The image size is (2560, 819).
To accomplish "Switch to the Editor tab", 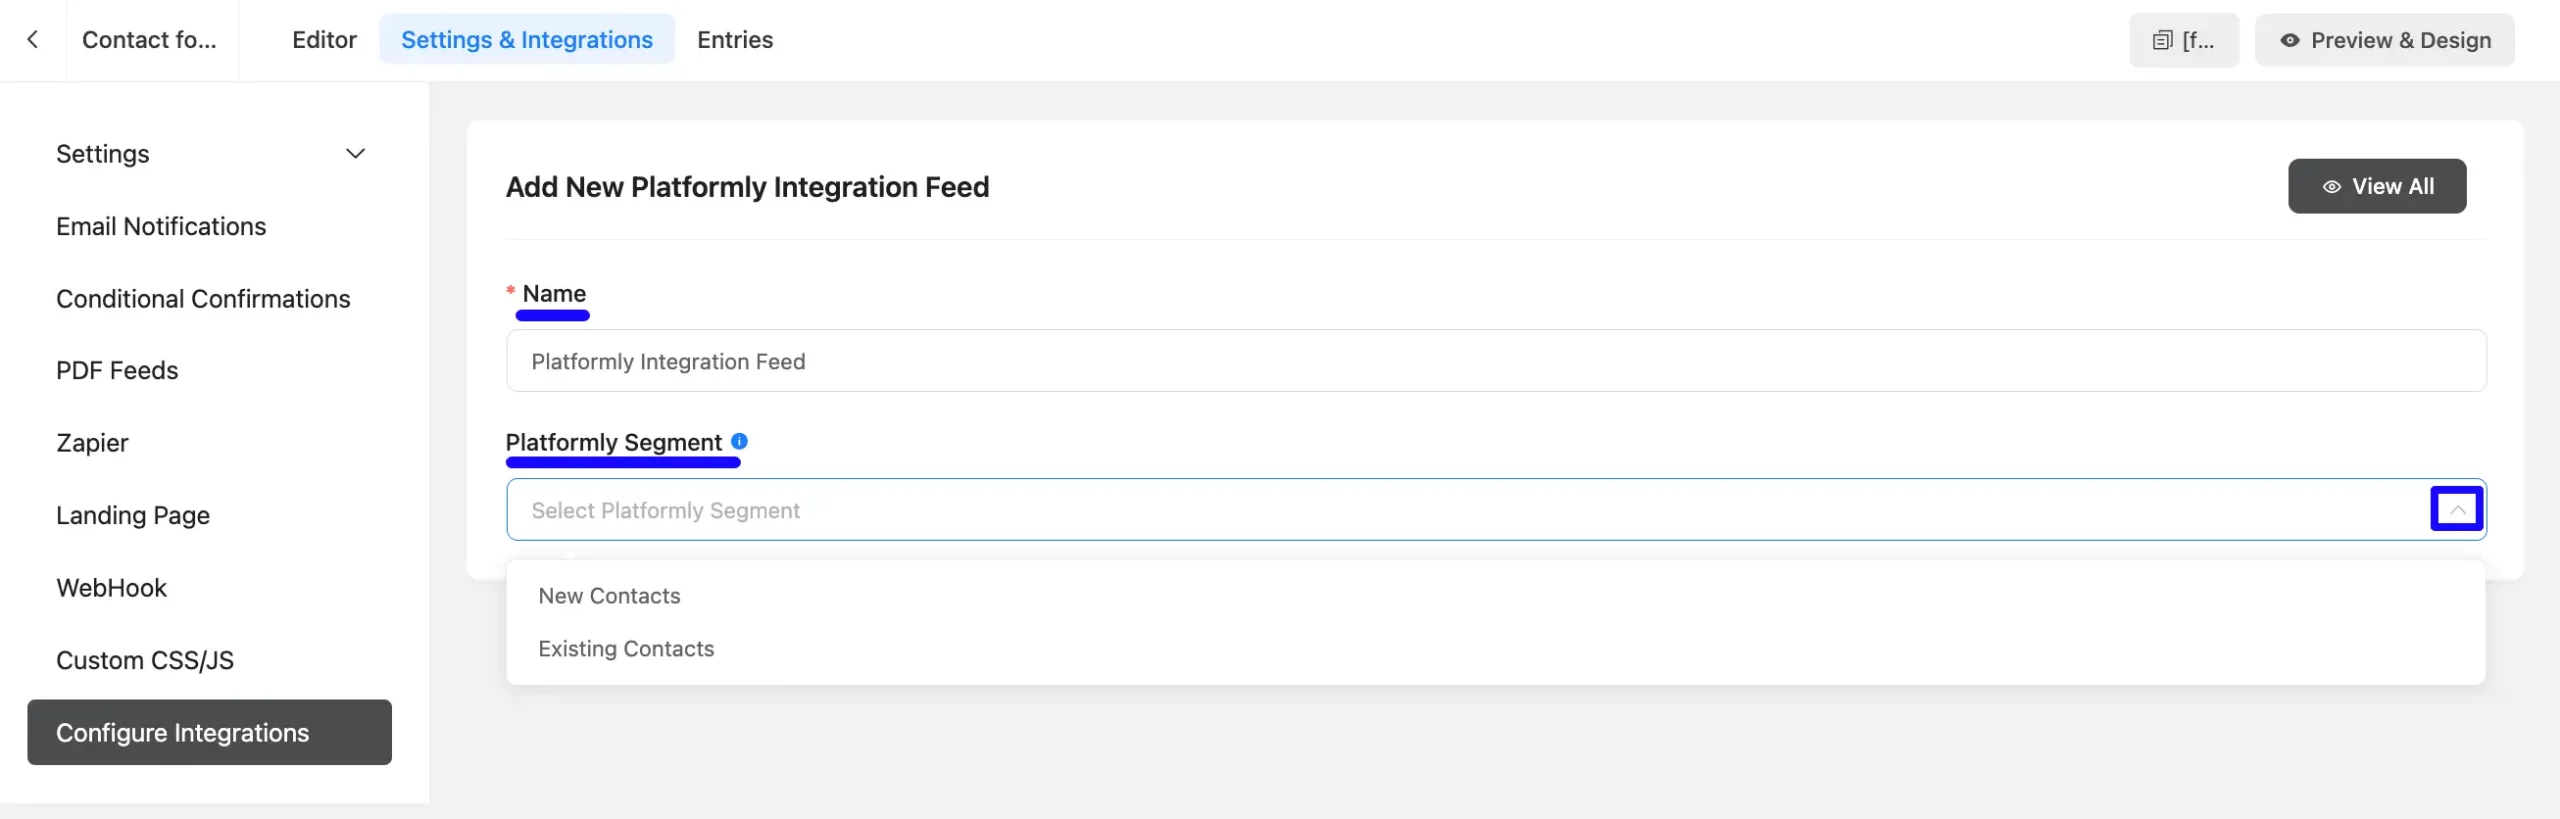I will [x=324, y=40].
